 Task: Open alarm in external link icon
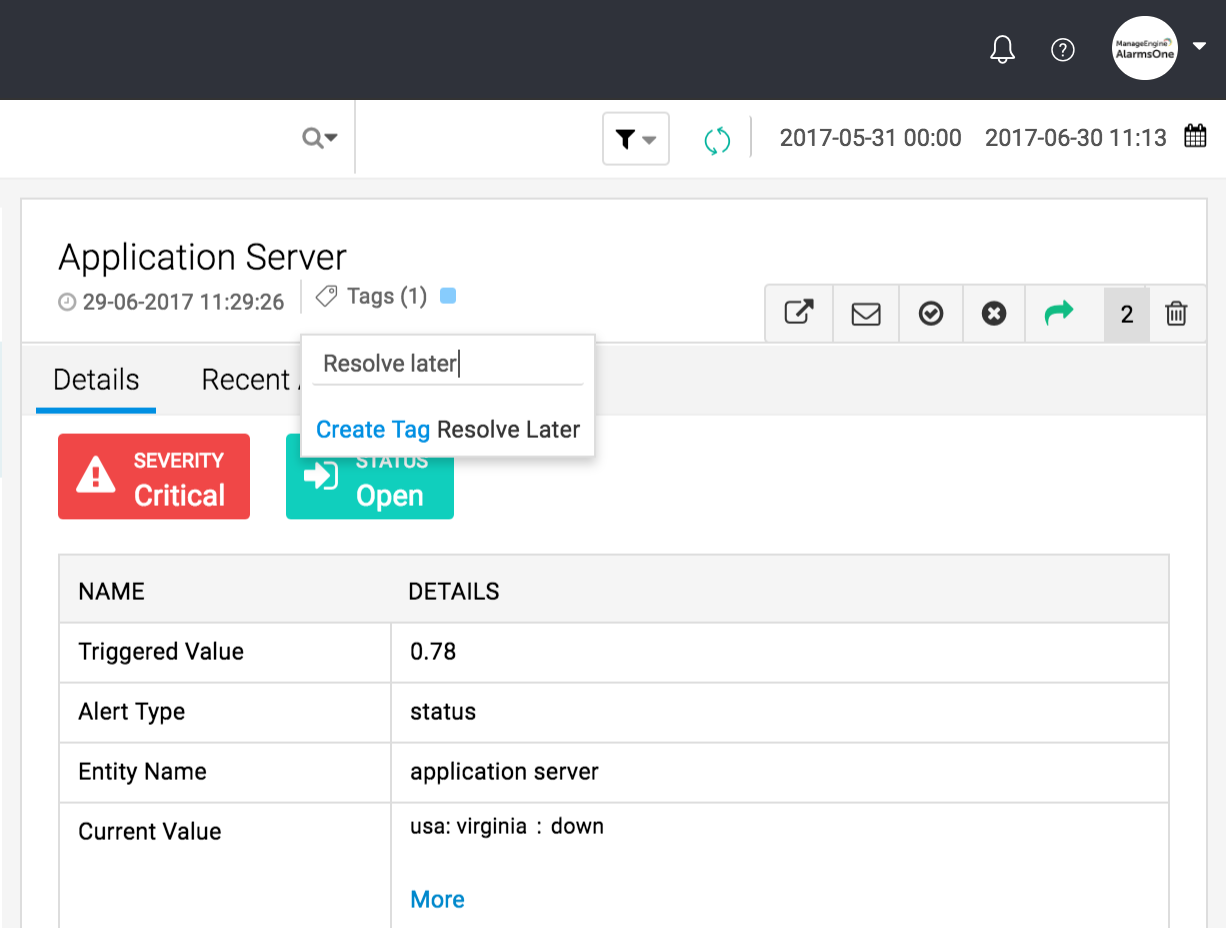coord(798,314)
